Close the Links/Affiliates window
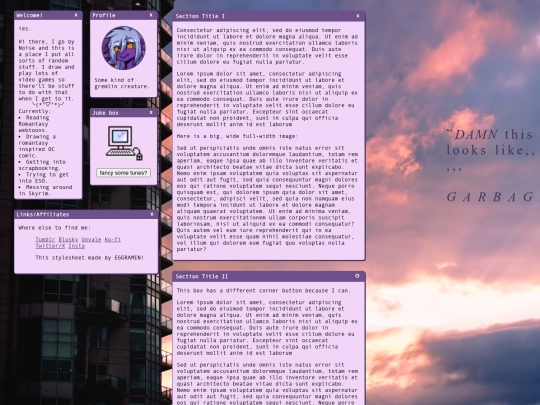 pyautogui.click(x=152, y=214)
